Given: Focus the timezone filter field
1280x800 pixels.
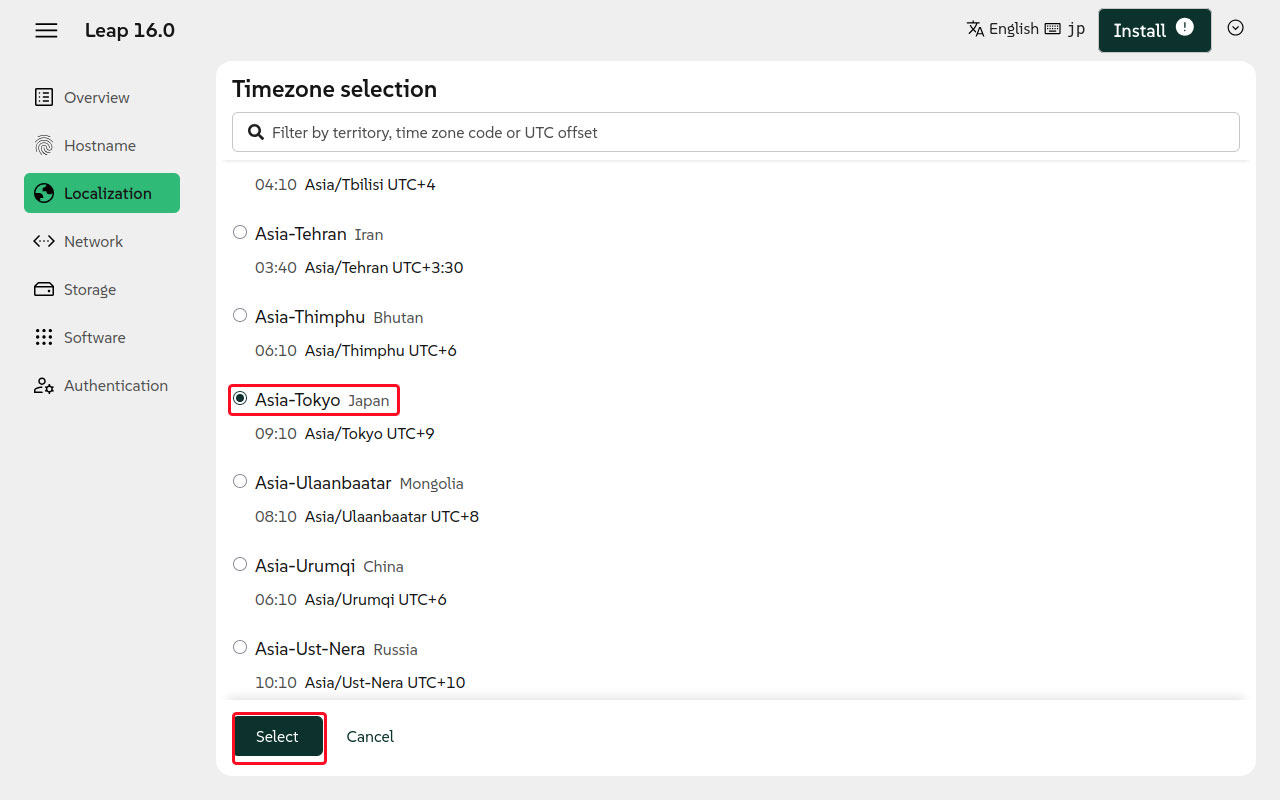Looking at the screenshot, I should click(750, 132).
